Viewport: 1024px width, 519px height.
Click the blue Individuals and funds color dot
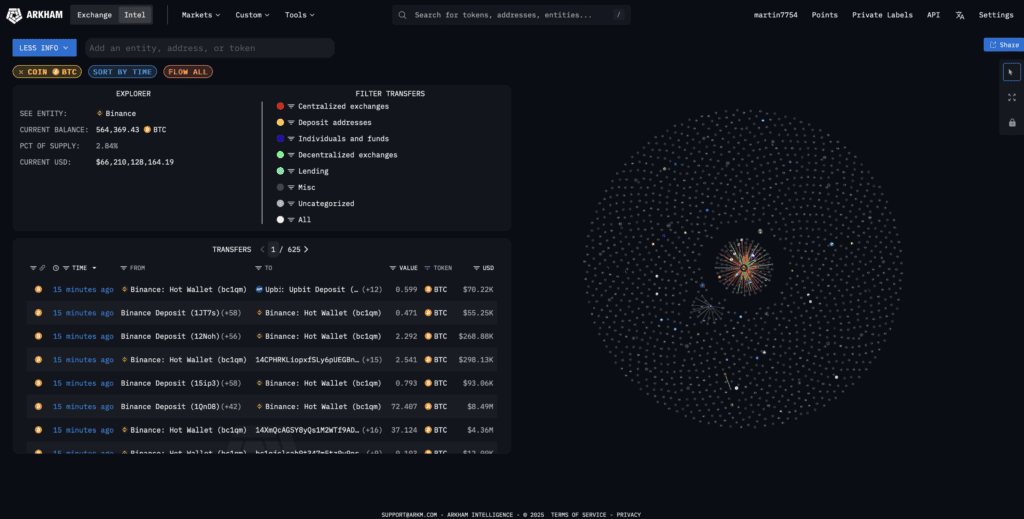pos(280,139)
